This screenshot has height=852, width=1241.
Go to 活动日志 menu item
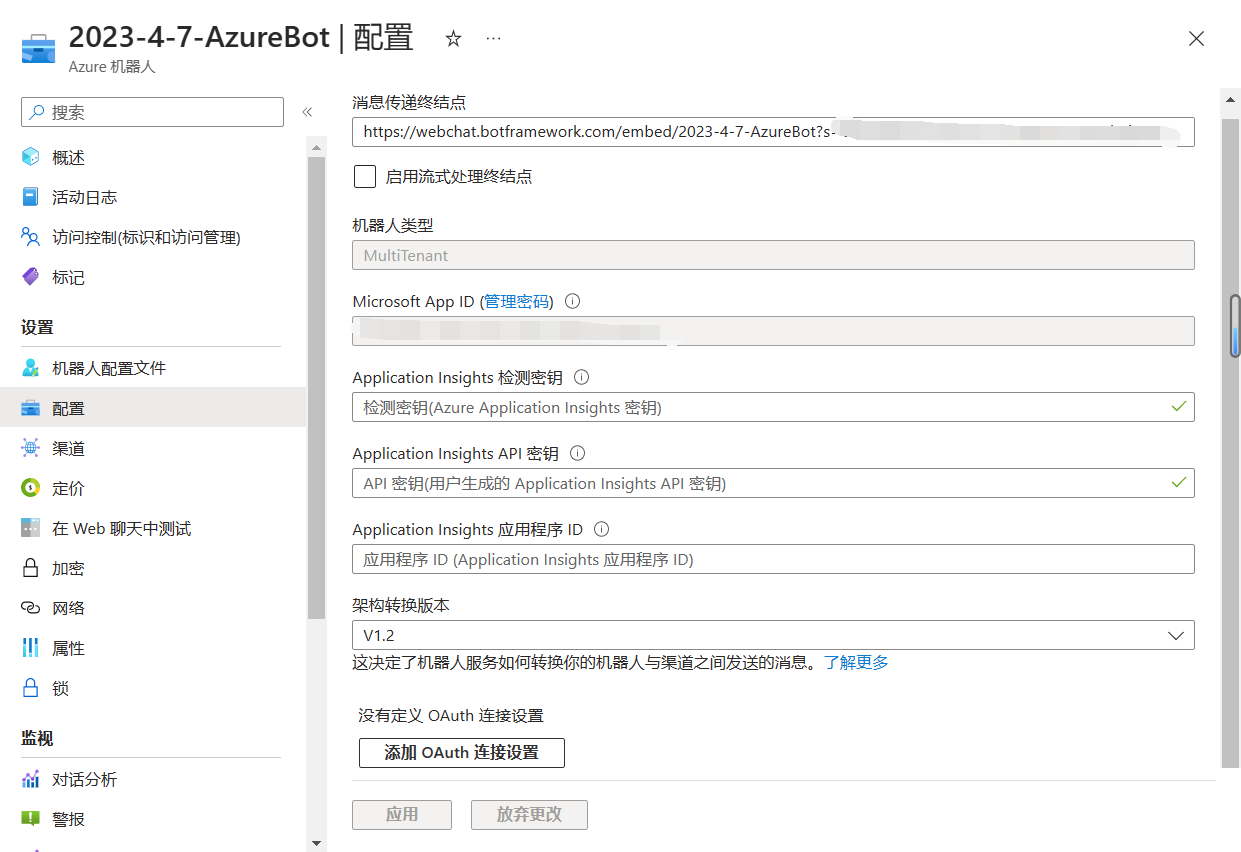point(84,197)
